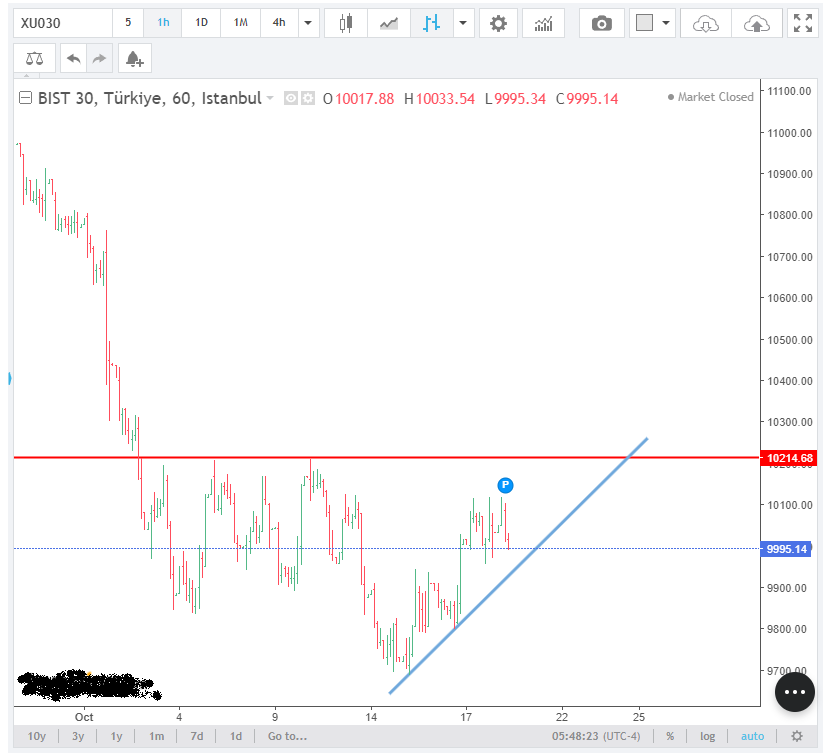Switch to the 4h interval
Screen dimensions: 833x756
coord(278,22)
